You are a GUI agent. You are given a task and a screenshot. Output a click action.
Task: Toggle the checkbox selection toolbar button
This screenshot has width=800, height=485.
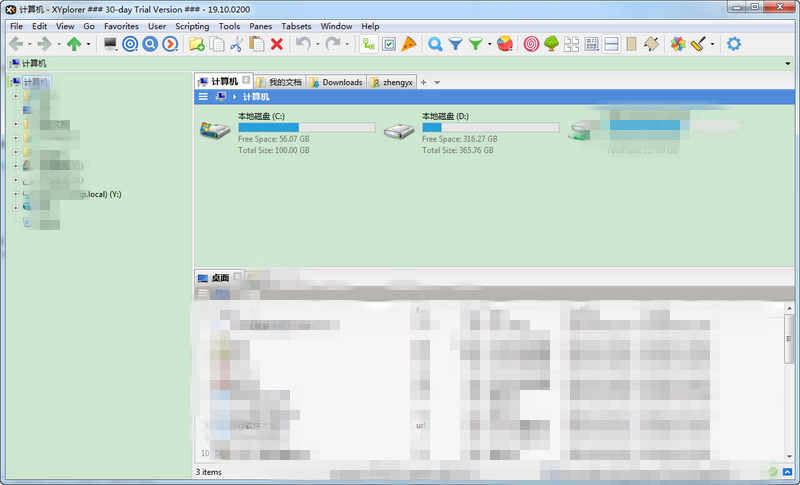click(x=389, y=44)
